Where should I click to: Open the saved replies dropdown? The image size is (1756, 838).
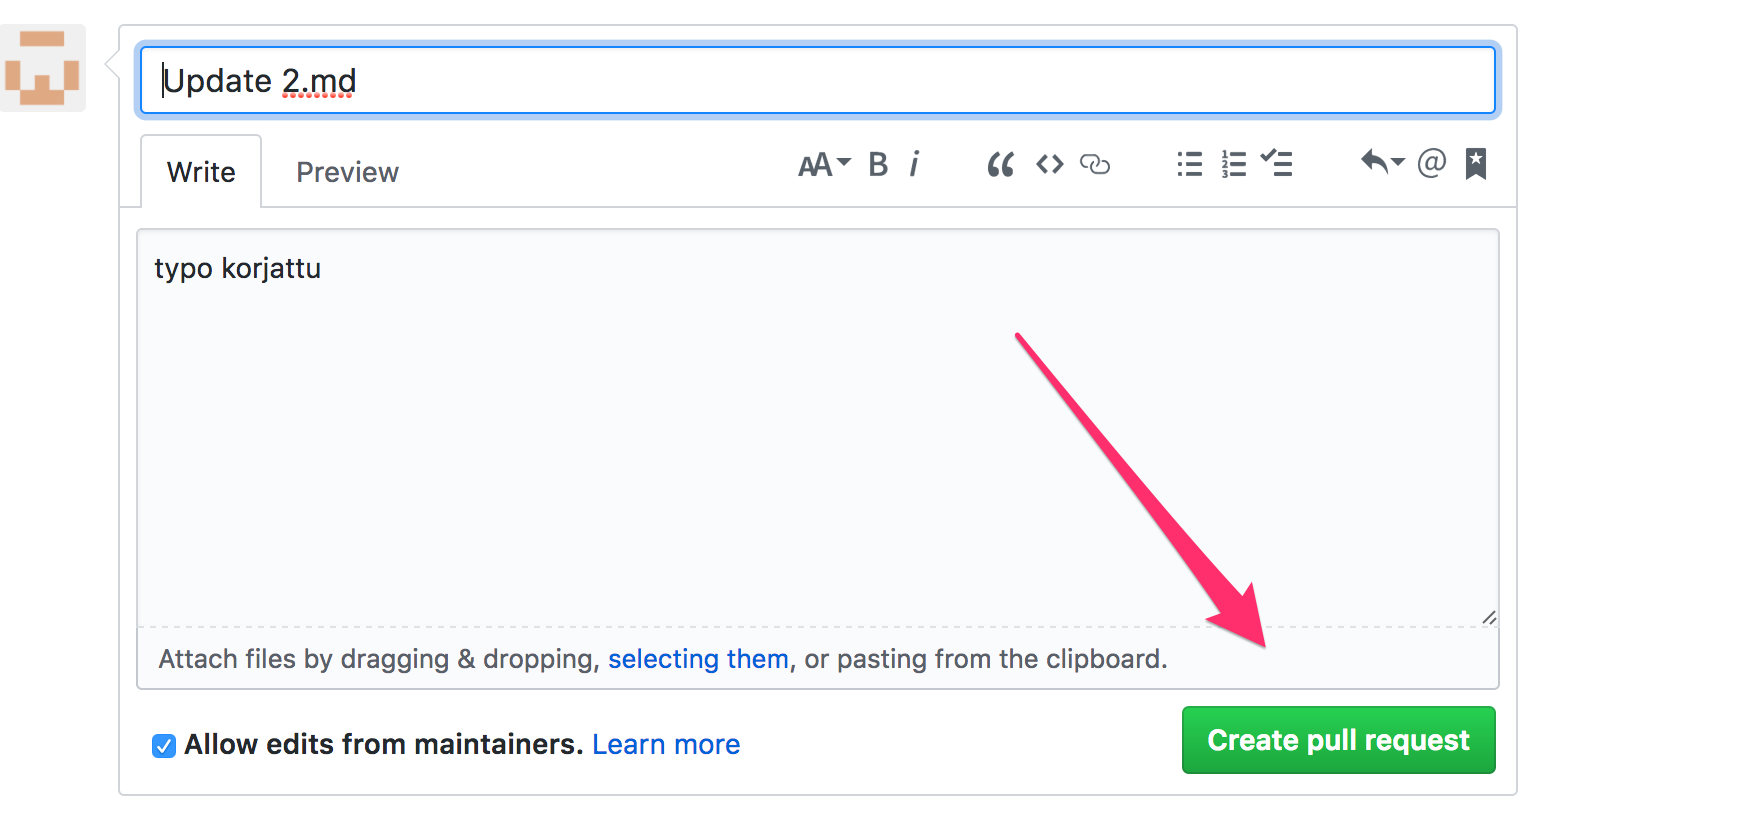coord(1382,162)
